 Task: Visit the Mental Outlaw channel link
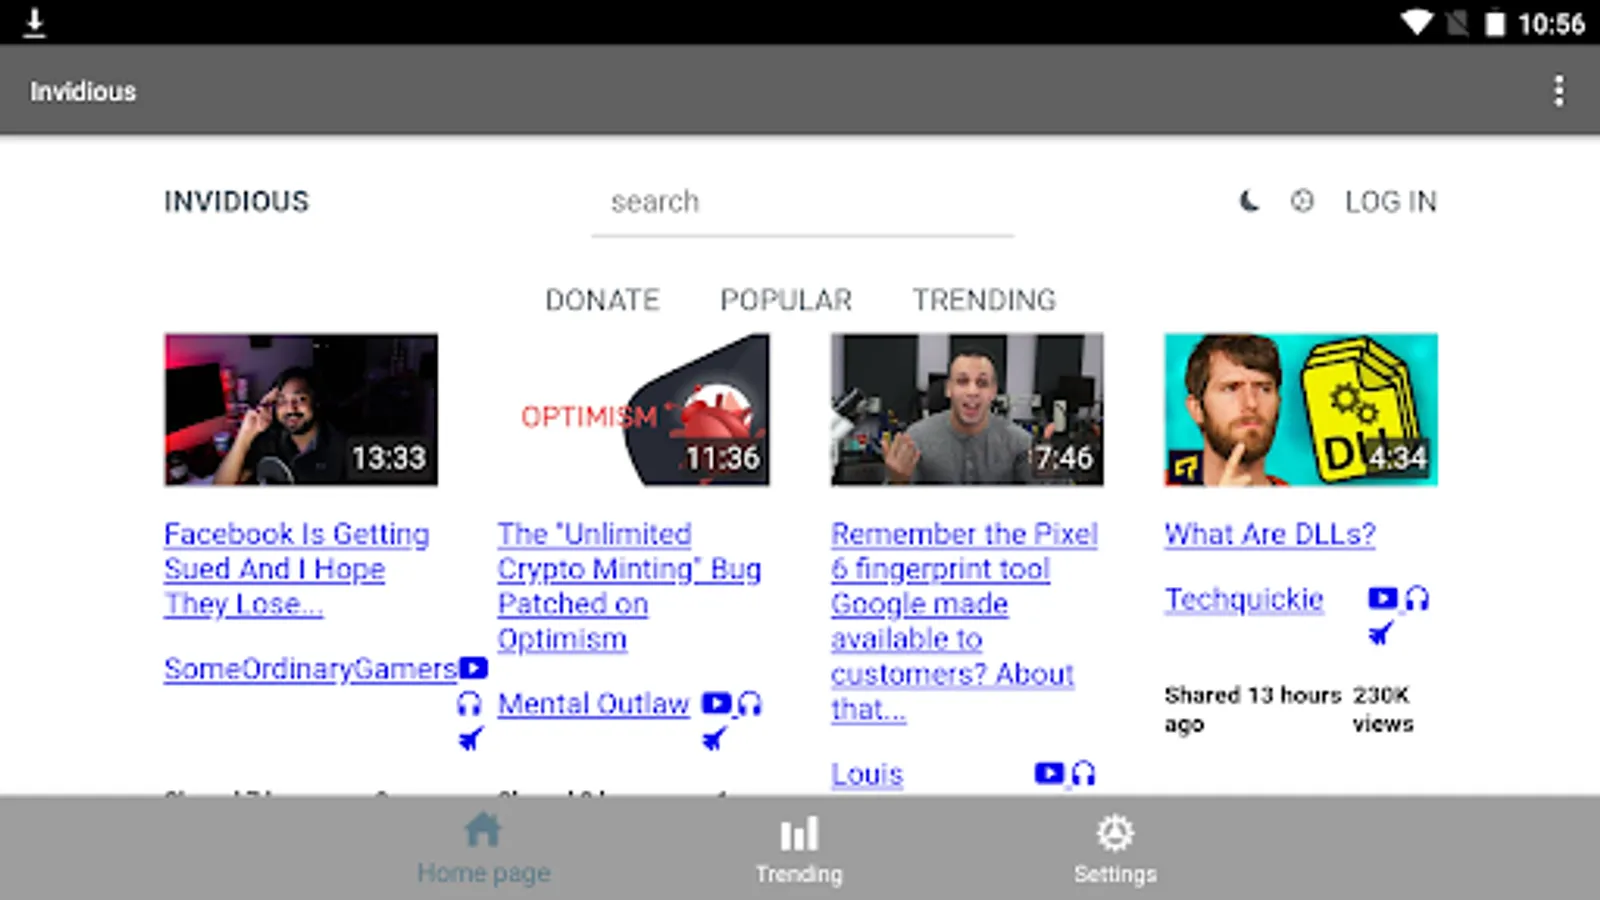(x=594, y=704)
